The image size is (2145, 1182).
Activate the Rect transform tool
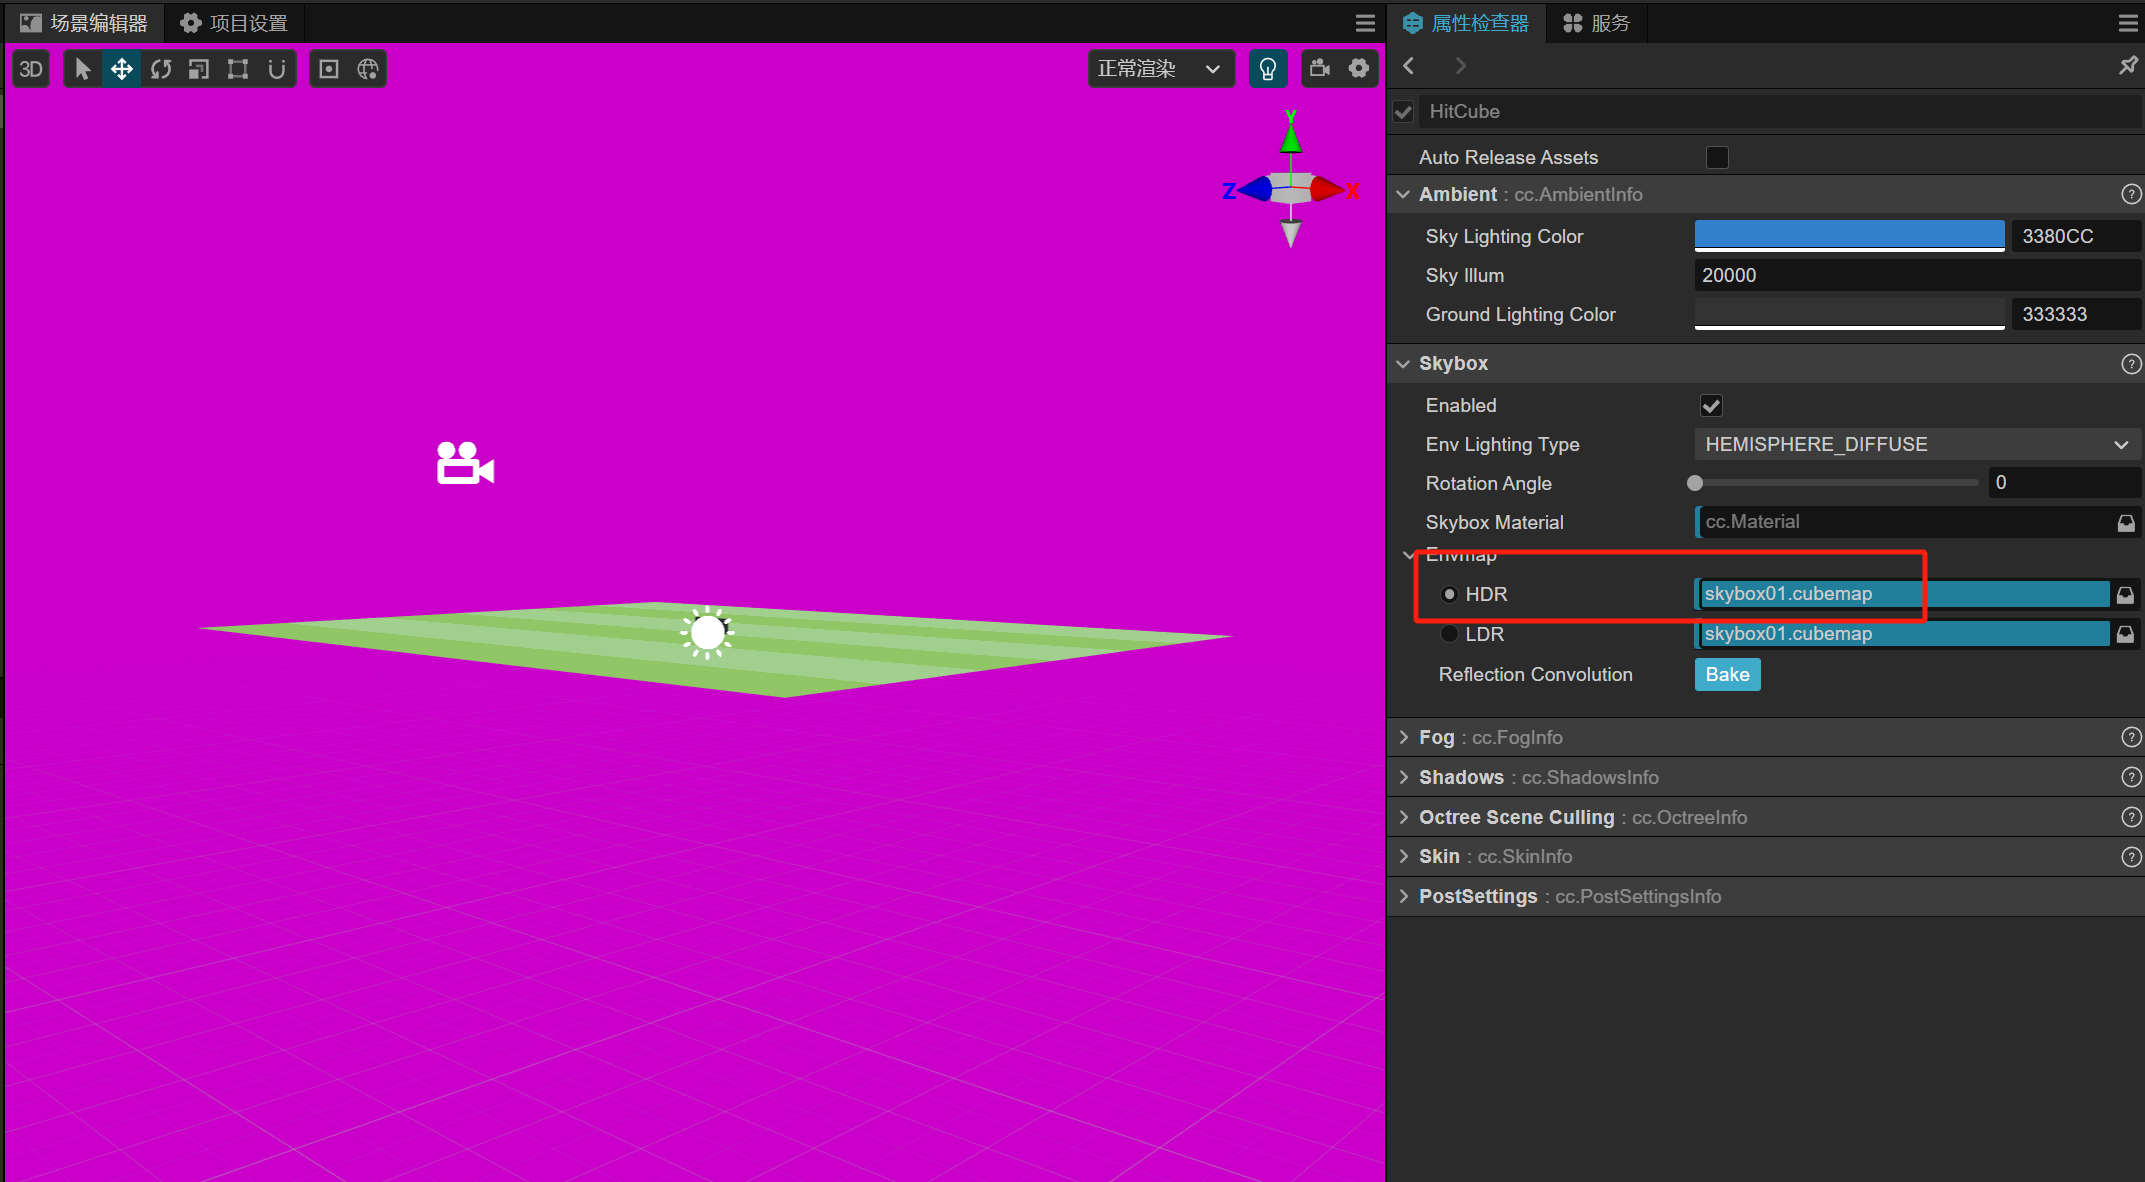click(238, 69)
